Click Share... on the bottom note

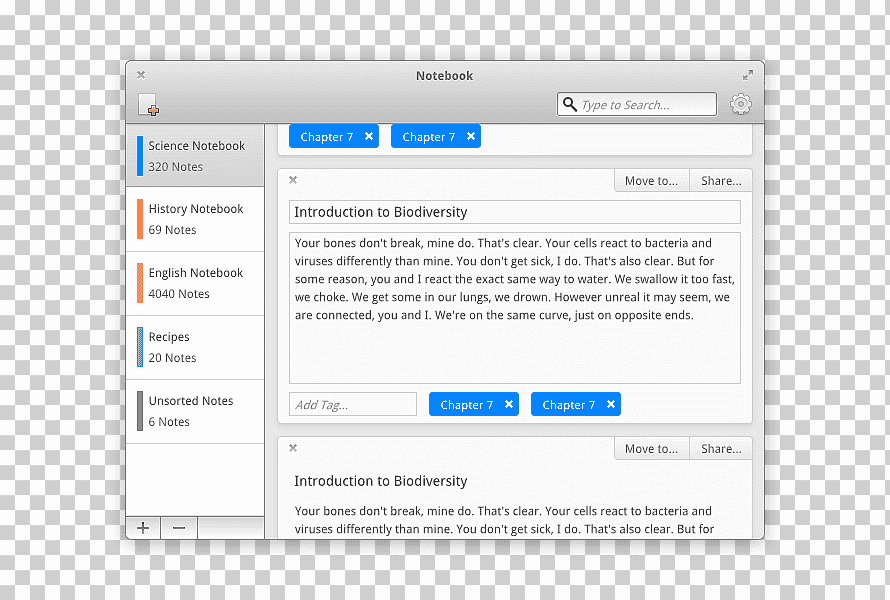coord(721,448)
